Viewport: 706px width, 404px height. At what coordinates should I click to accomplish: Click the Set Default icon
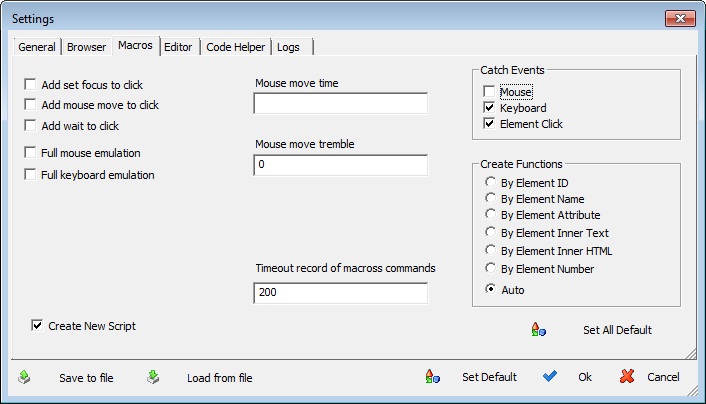(x=432, y=377)
